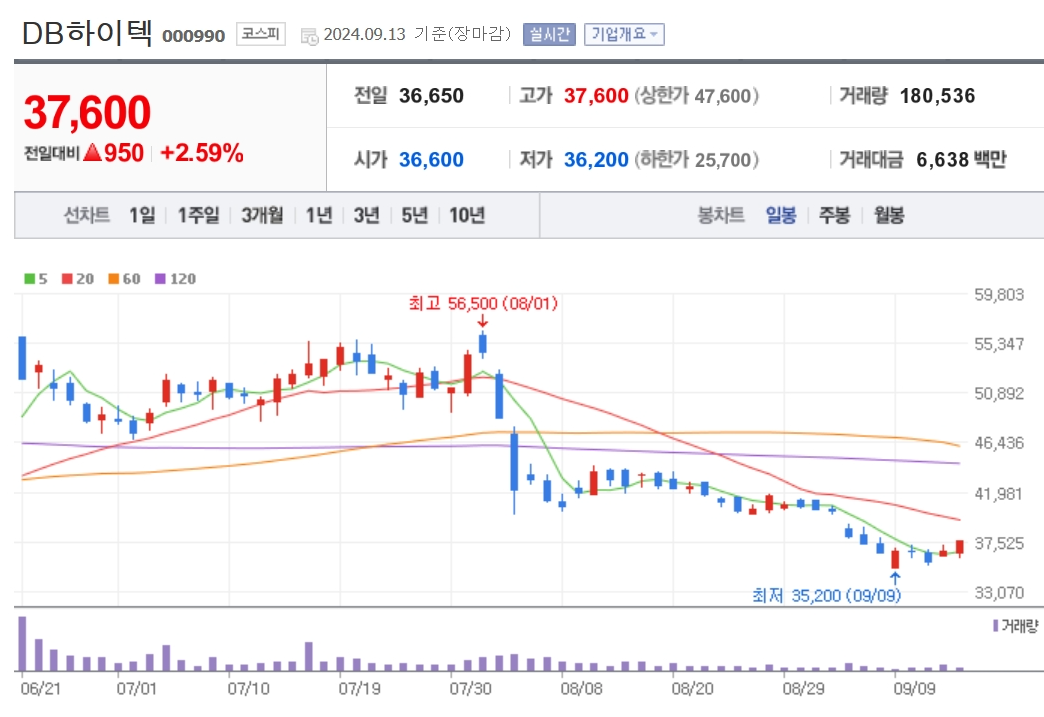Open the 기업개요 dropdown
The width and height of the screenshot is (1044, 717).
pyautogui.click(x=624, y=35)
